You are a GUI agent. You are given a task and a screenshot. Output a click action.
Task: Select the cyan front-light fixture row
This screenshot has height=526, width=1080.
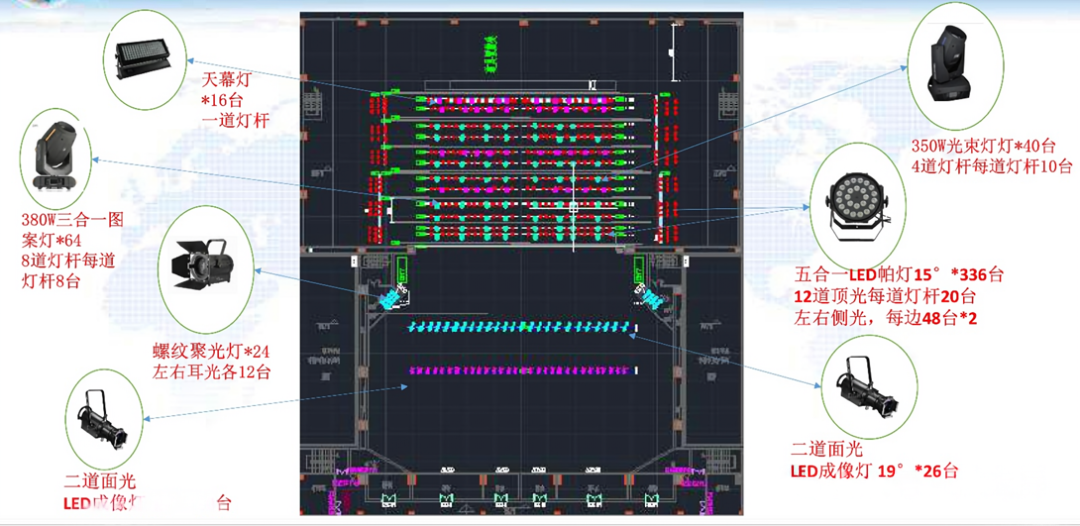(x=520, y=327)
